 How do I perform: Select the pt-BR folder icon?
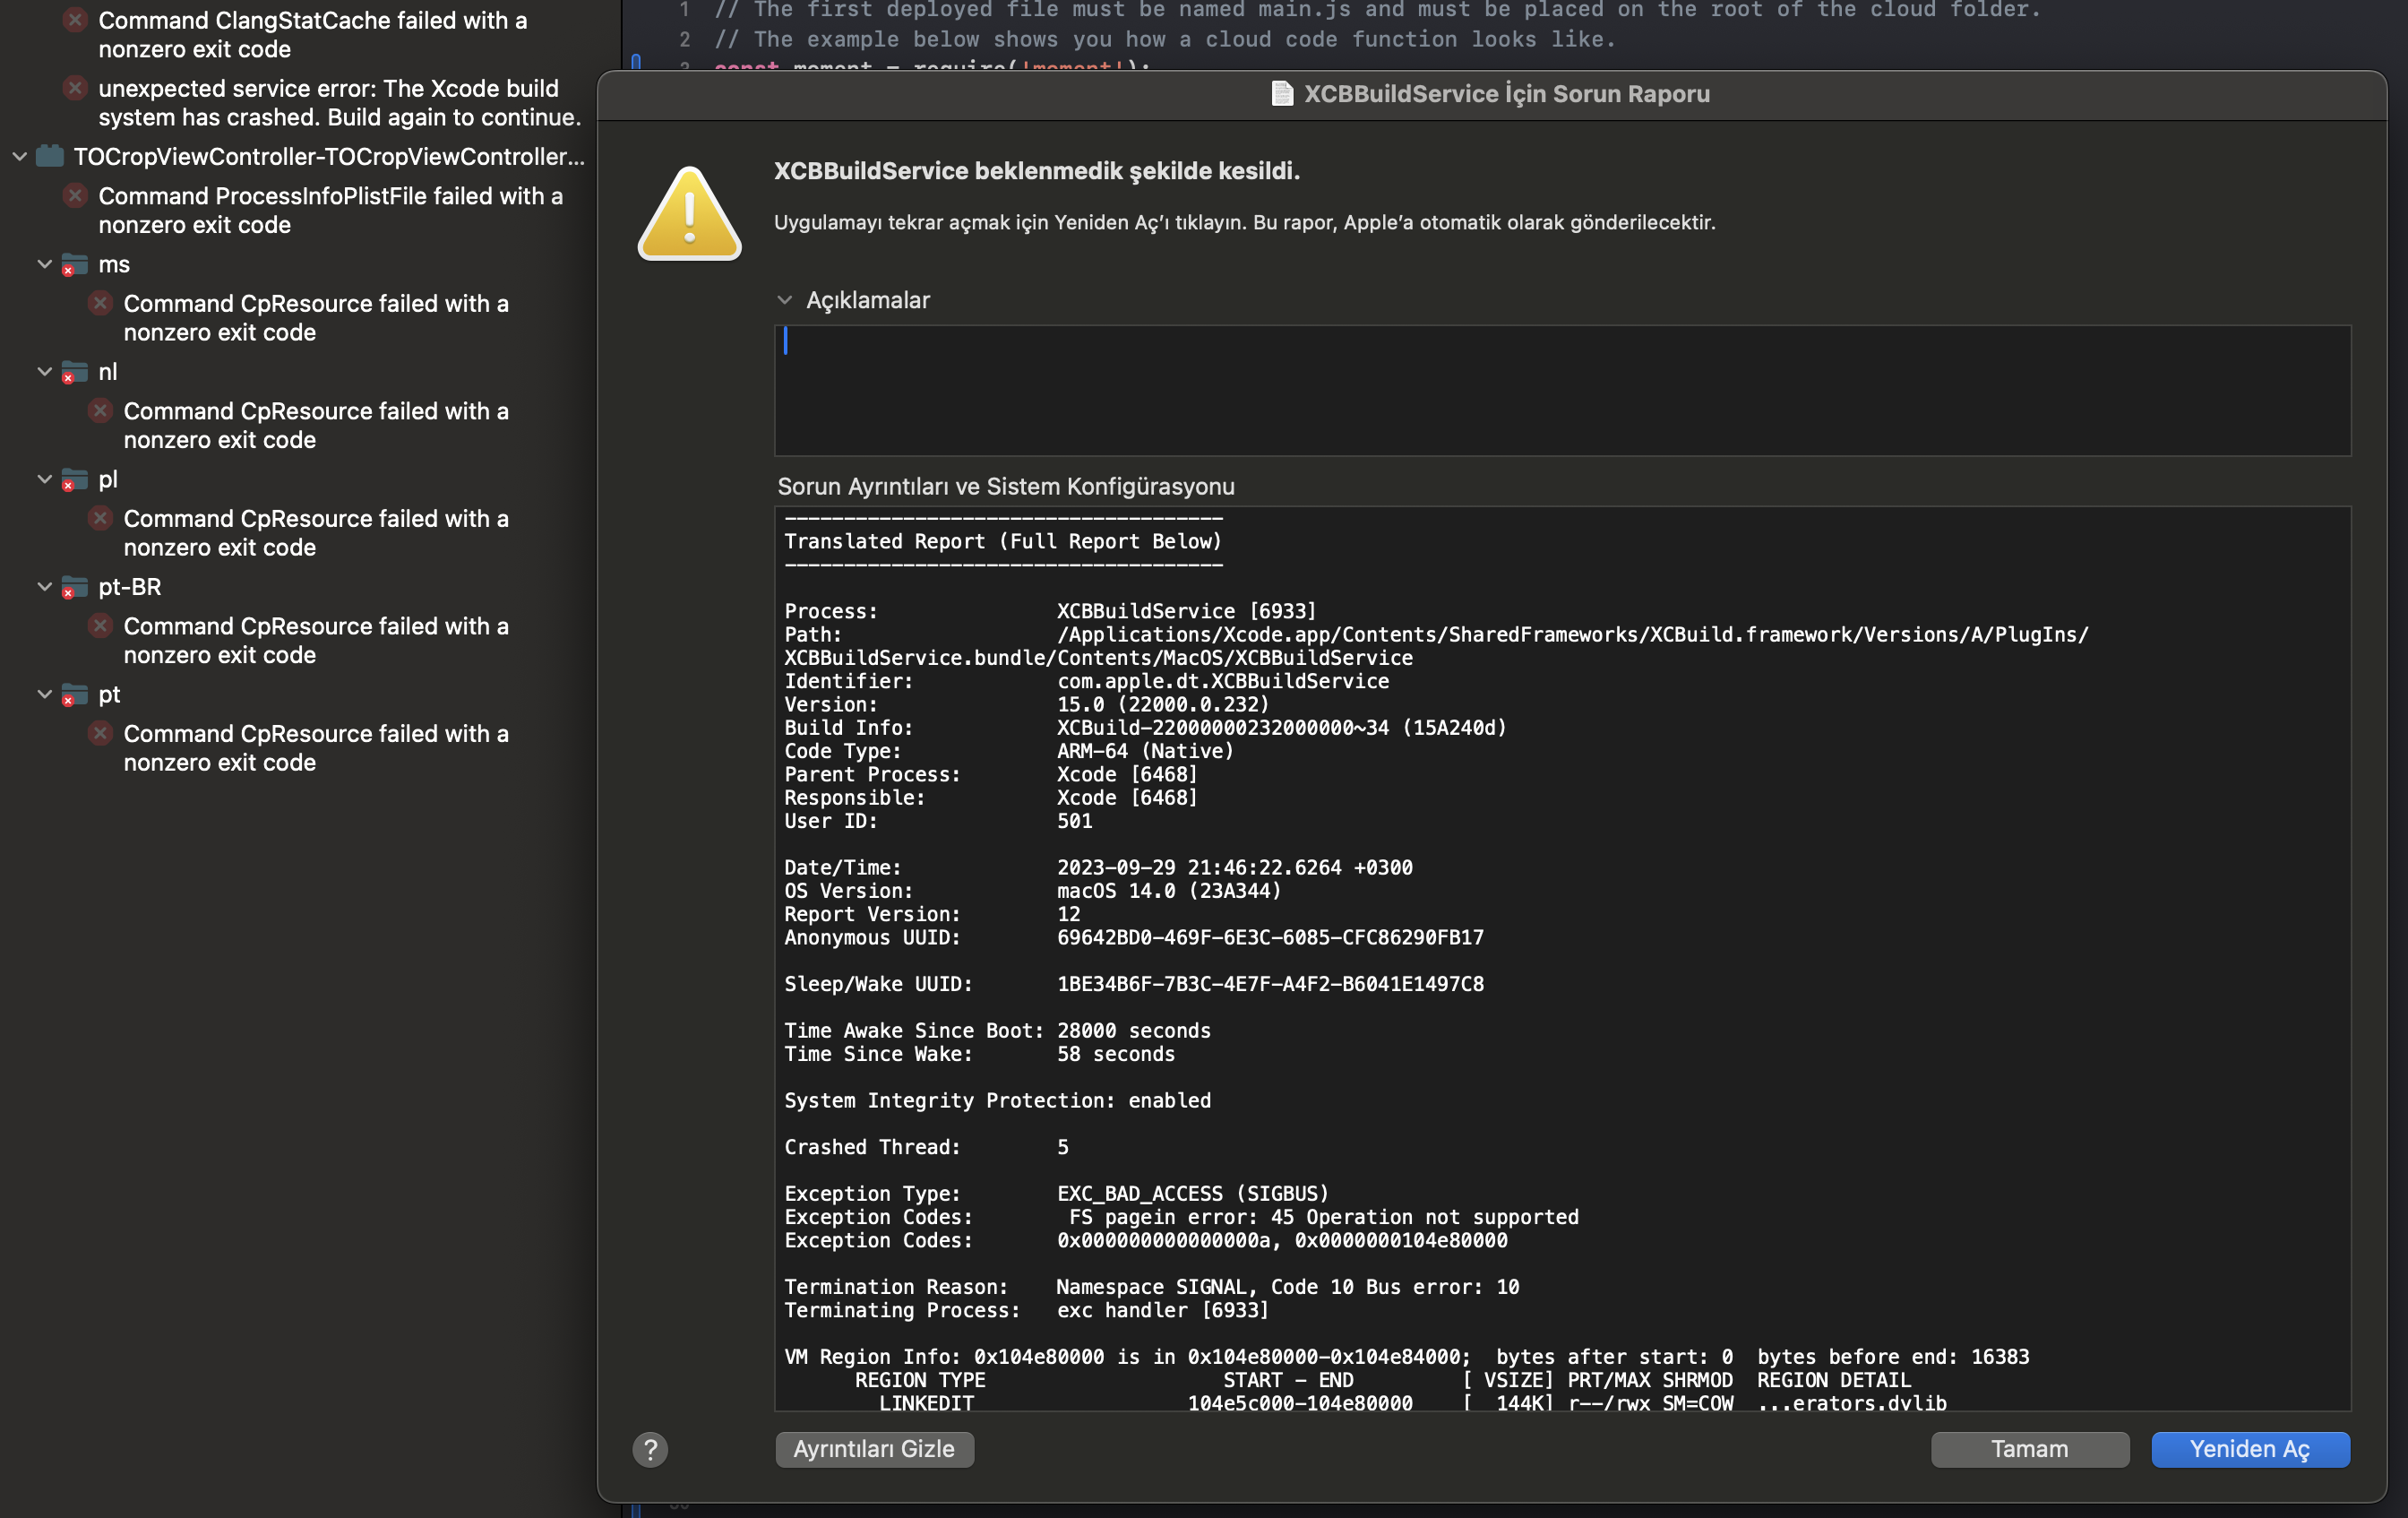click(74, 587)
